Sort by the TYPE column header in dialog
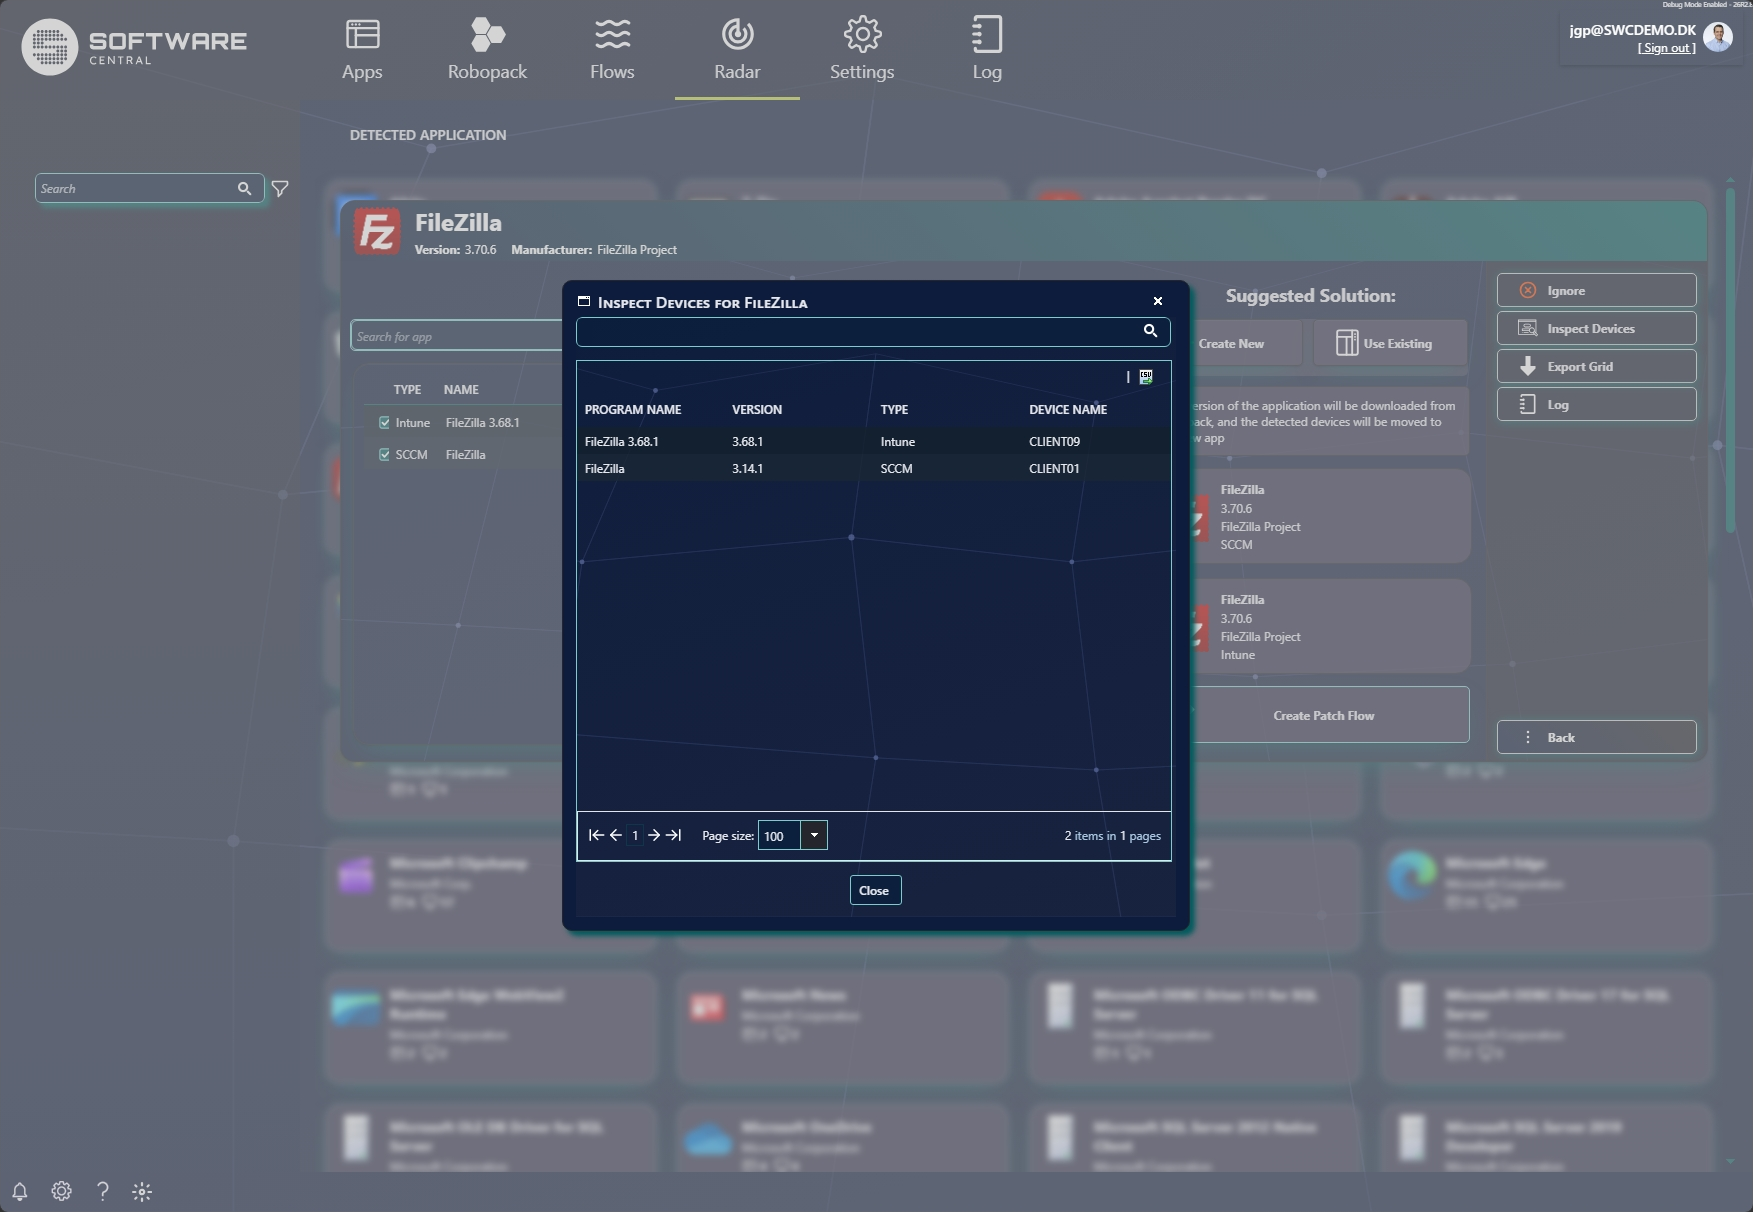Viewport: 1753px width, 1212px height. [894, 409]
